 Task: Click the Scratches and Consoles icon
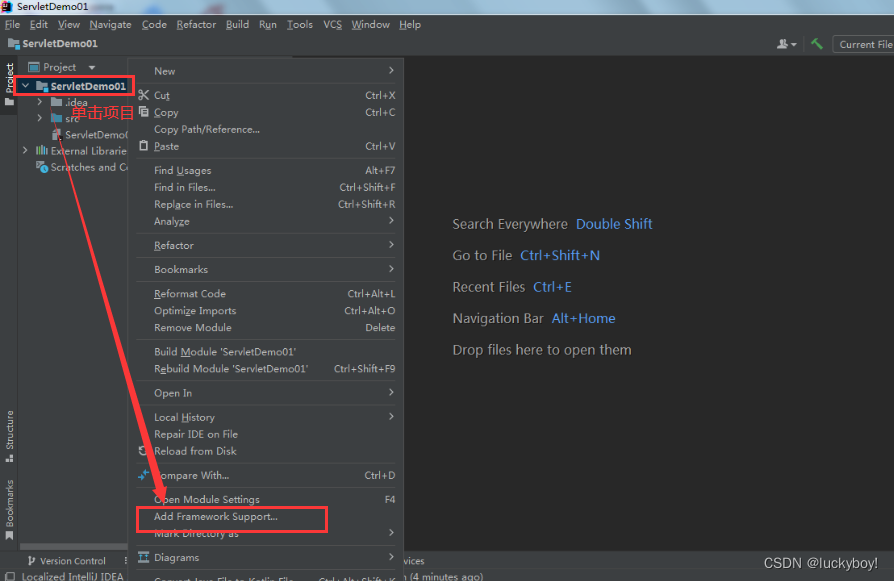(42, 167)
